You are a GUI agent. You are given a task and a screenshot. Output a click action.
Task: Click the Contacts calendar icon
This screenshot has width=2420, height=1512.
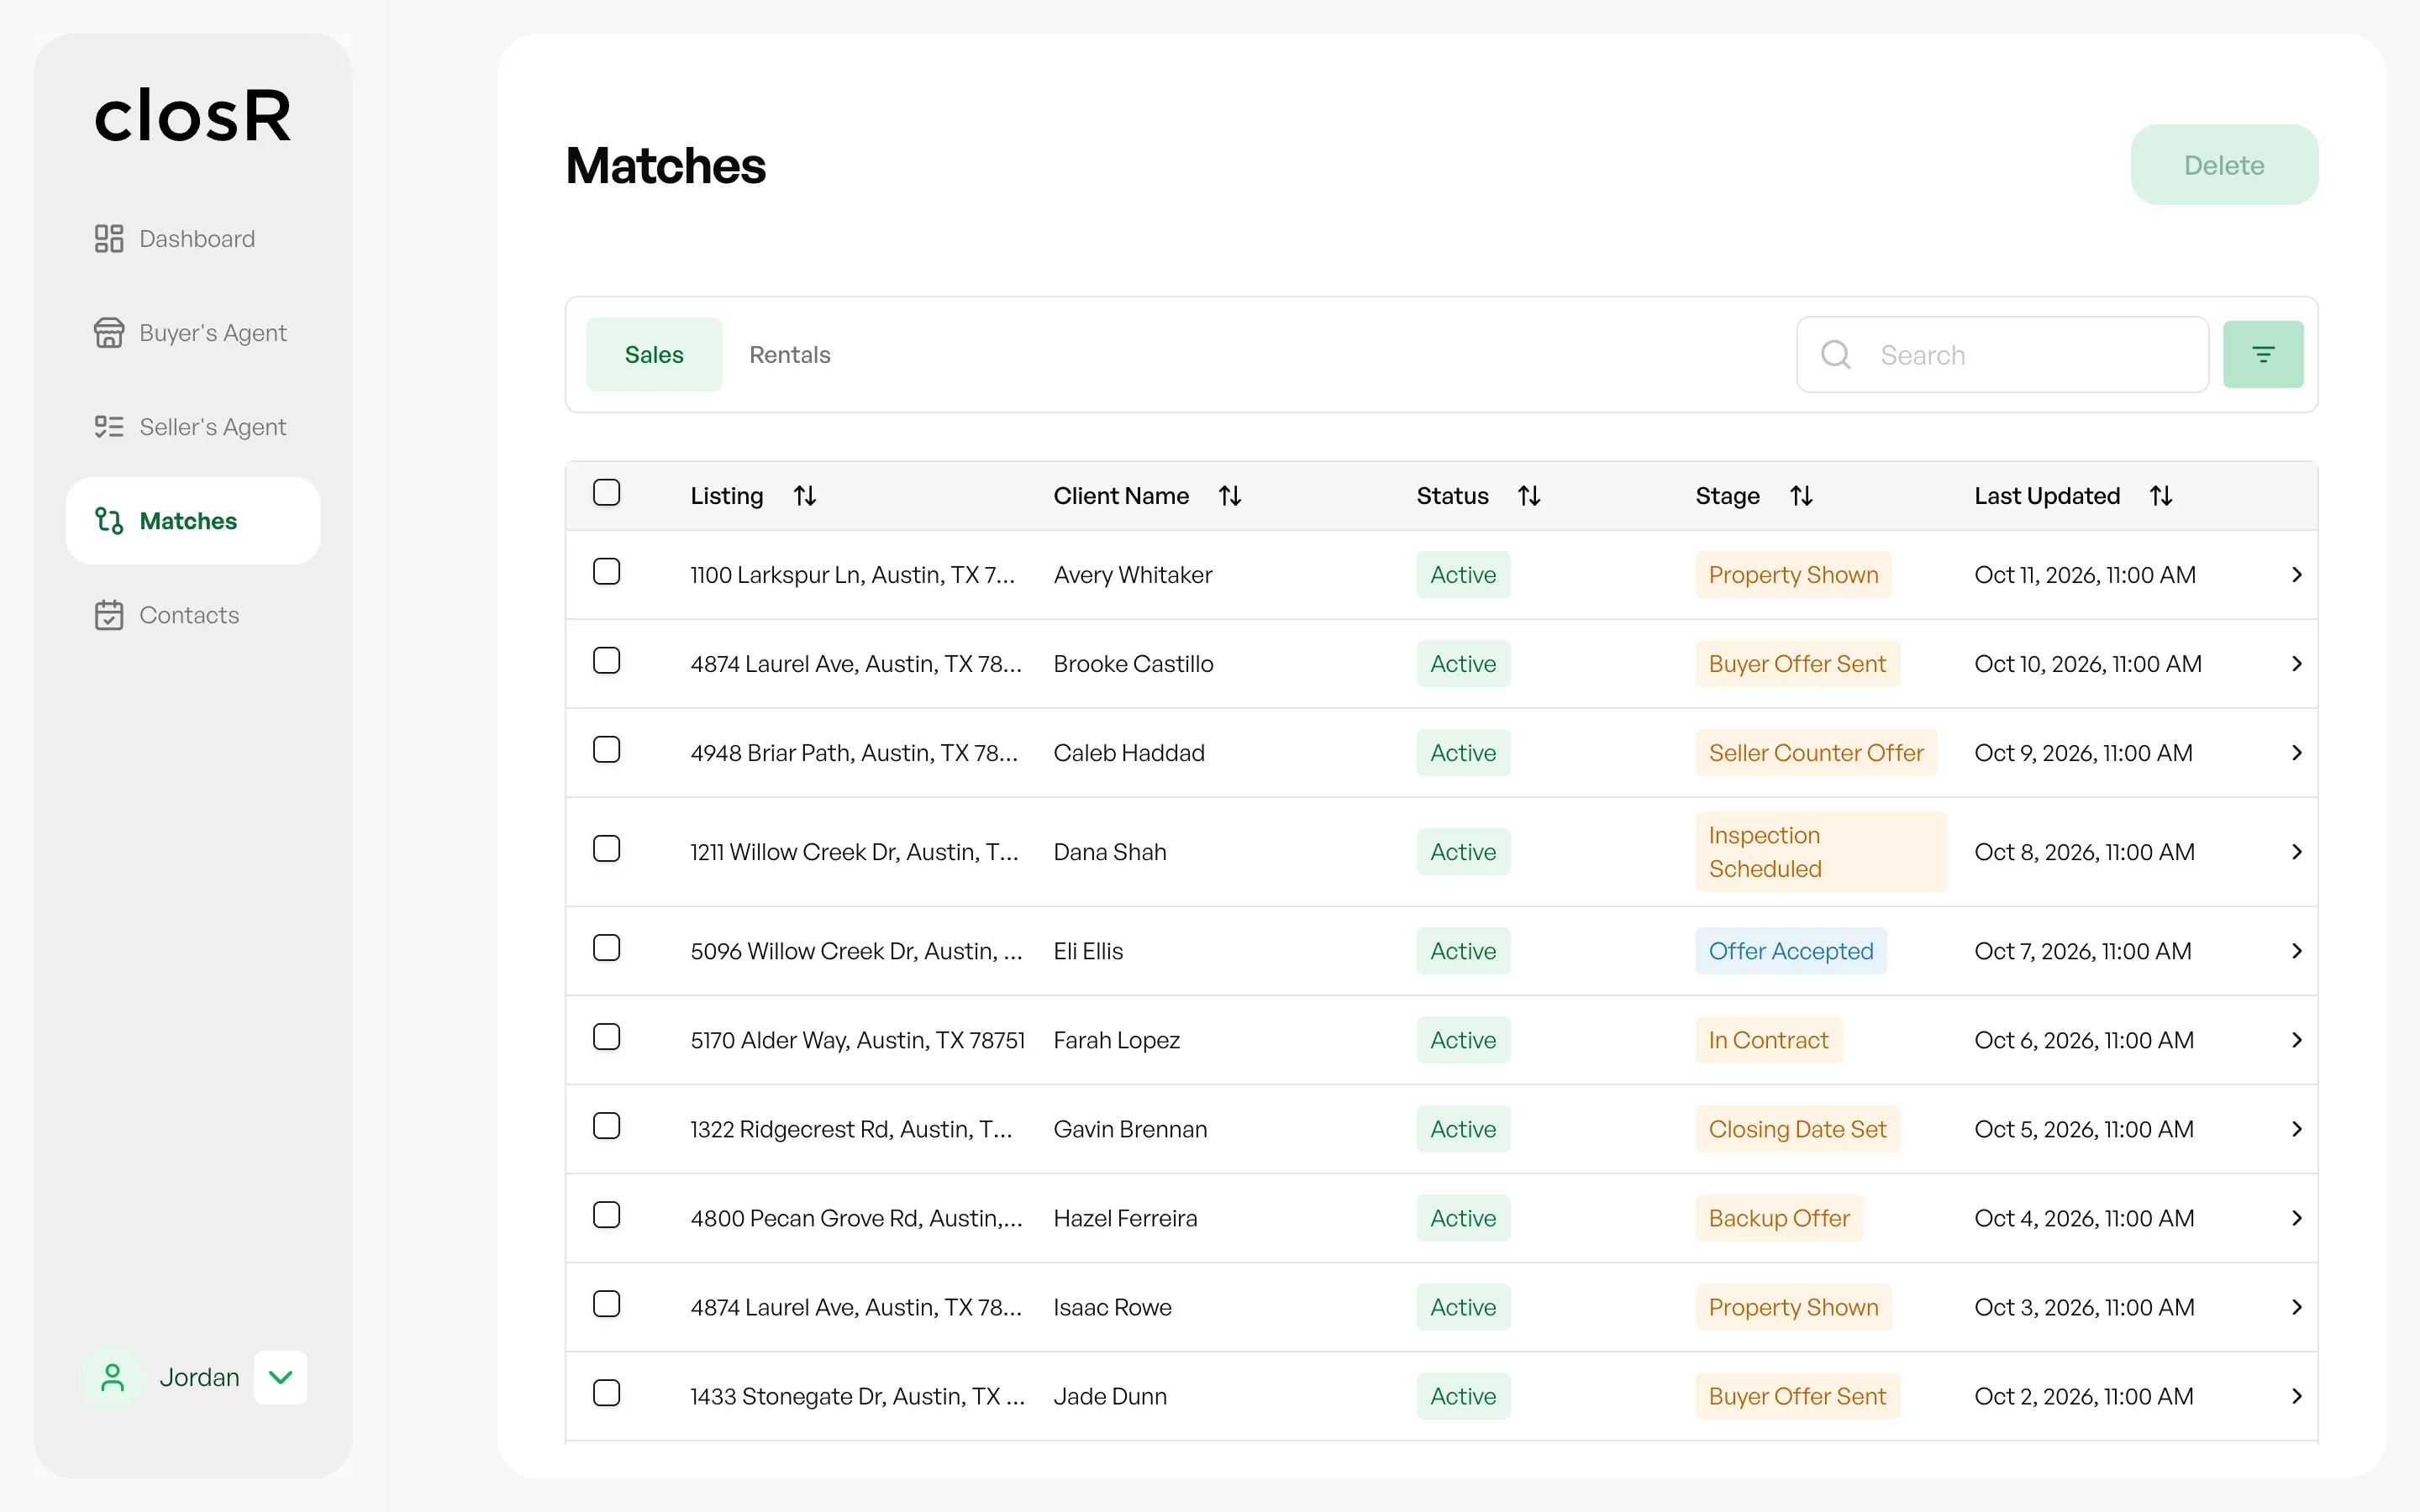109,615
